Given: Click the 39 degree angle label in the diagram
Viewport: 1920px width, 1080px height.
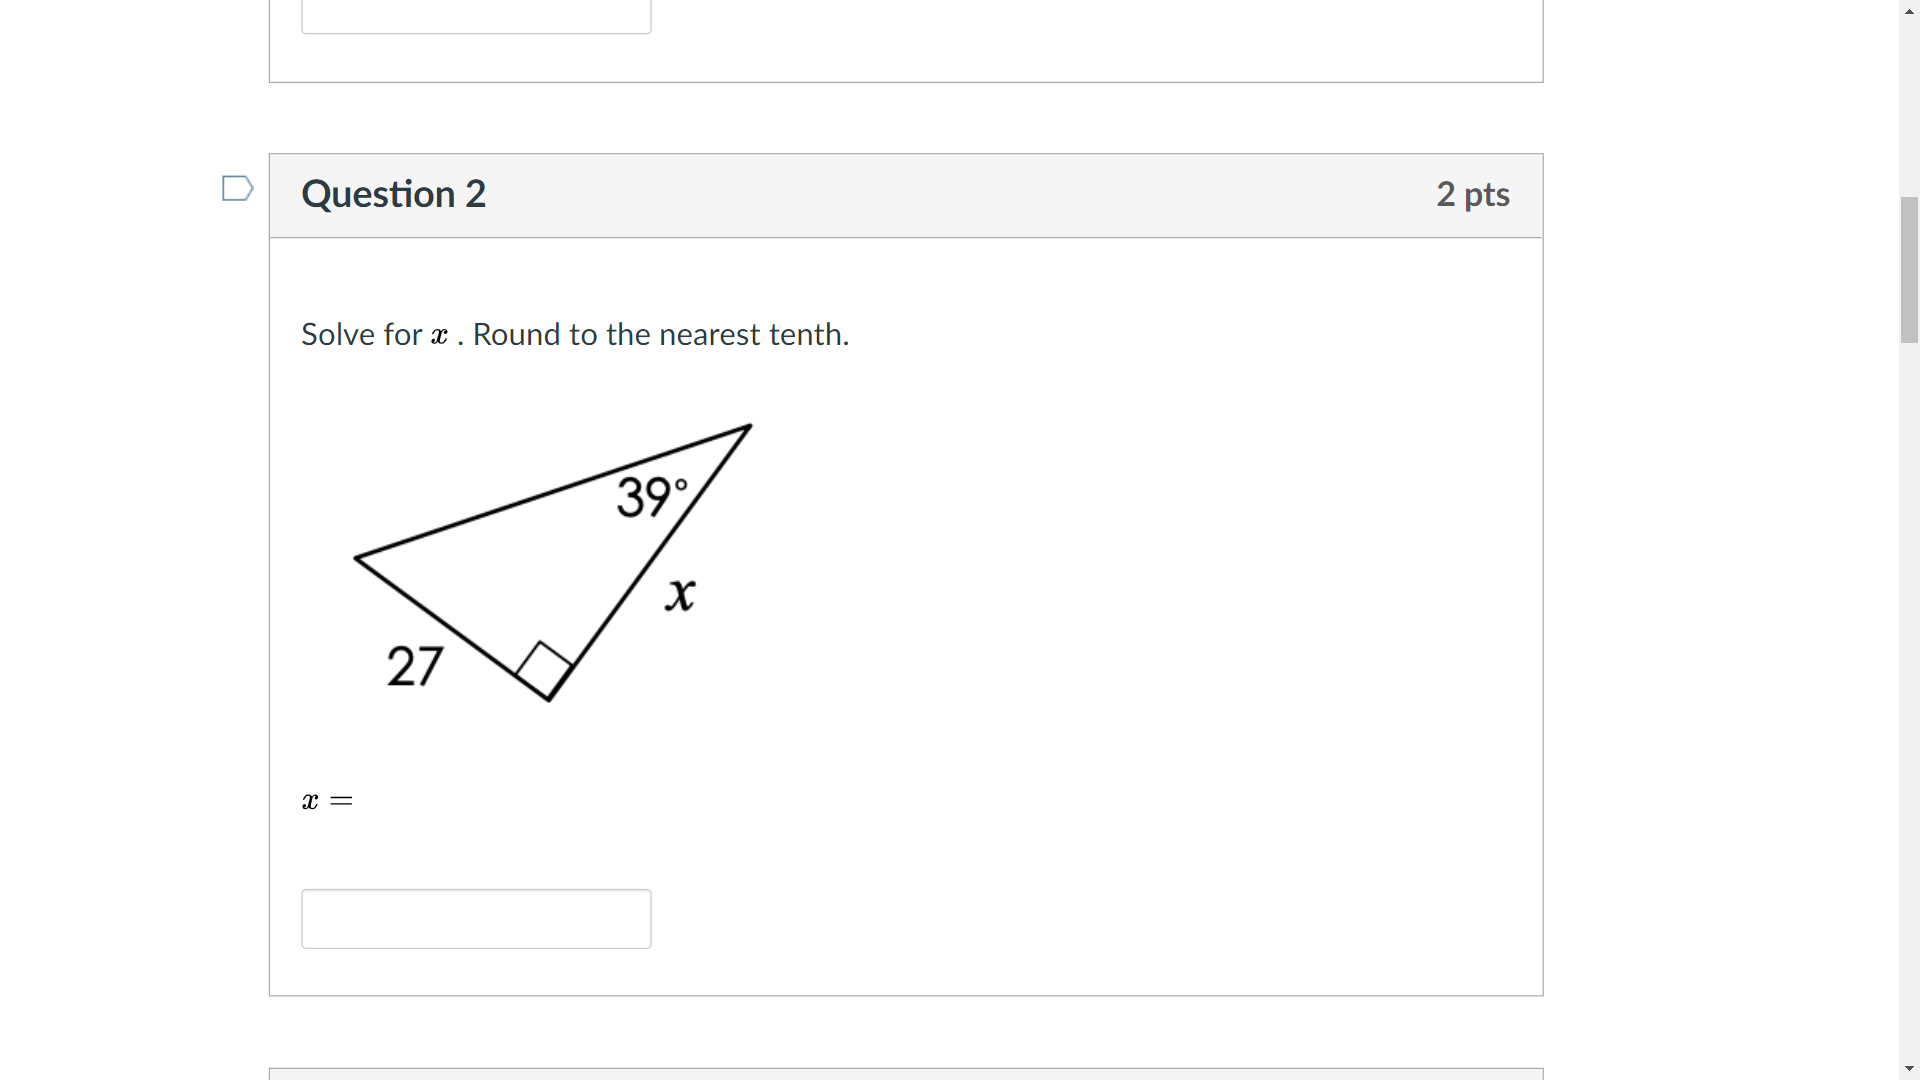Looking at the screenshot, I should click(650, 496).
